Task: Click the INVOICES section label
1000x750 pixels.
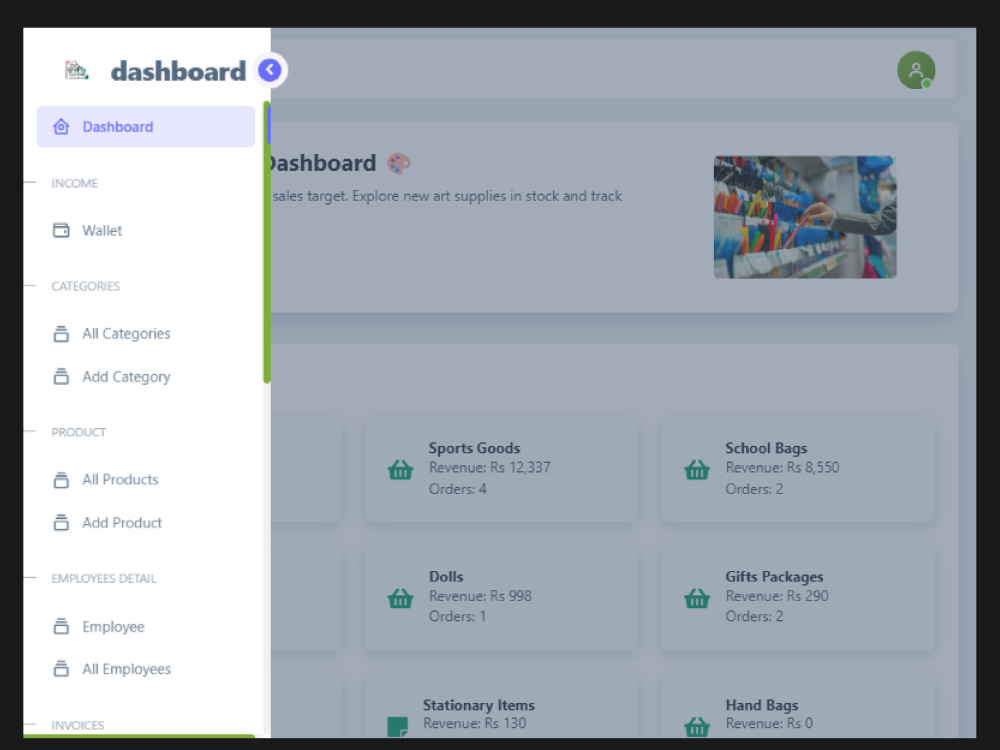Action: (78, 725)
